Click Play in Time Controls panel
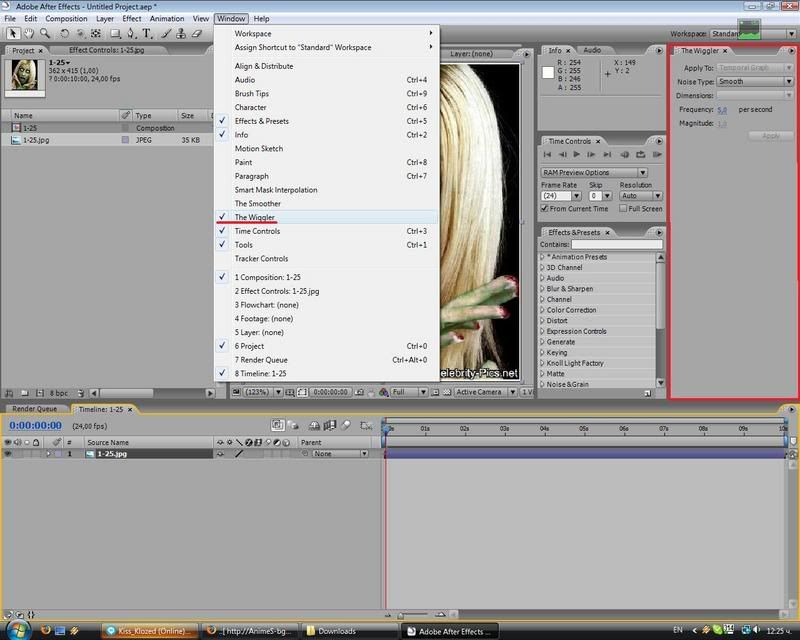Screen dimensions: 800x640 [577, 155]
